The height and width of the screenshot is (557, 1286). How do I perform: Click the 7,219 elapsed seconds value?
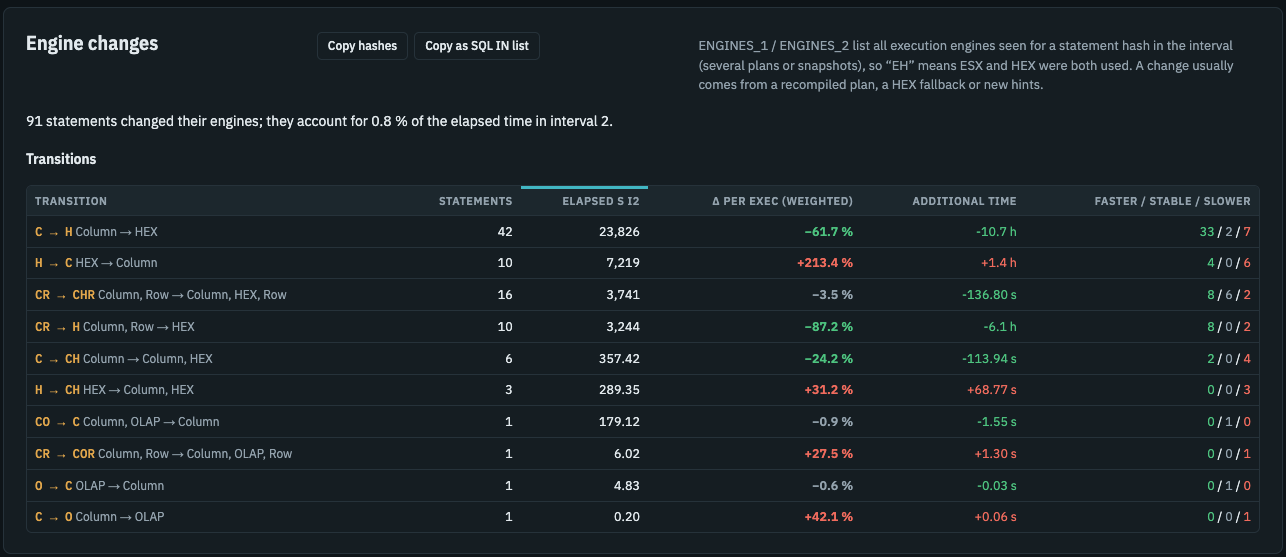[x=623, y=263]
